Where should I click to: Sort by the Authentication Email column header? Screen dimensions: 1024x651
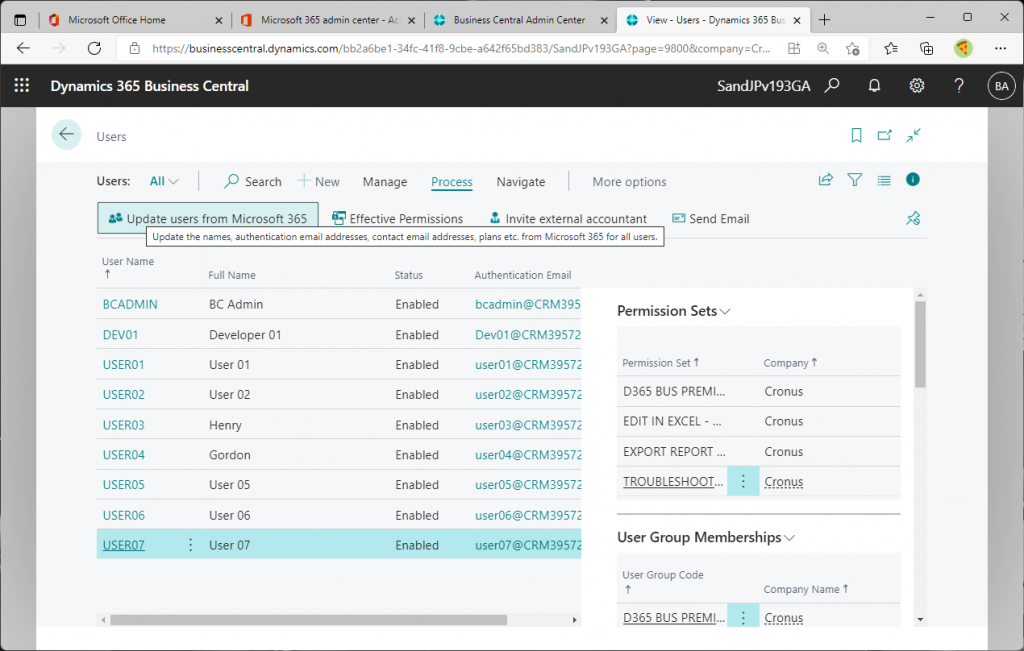tap(522, 275)
